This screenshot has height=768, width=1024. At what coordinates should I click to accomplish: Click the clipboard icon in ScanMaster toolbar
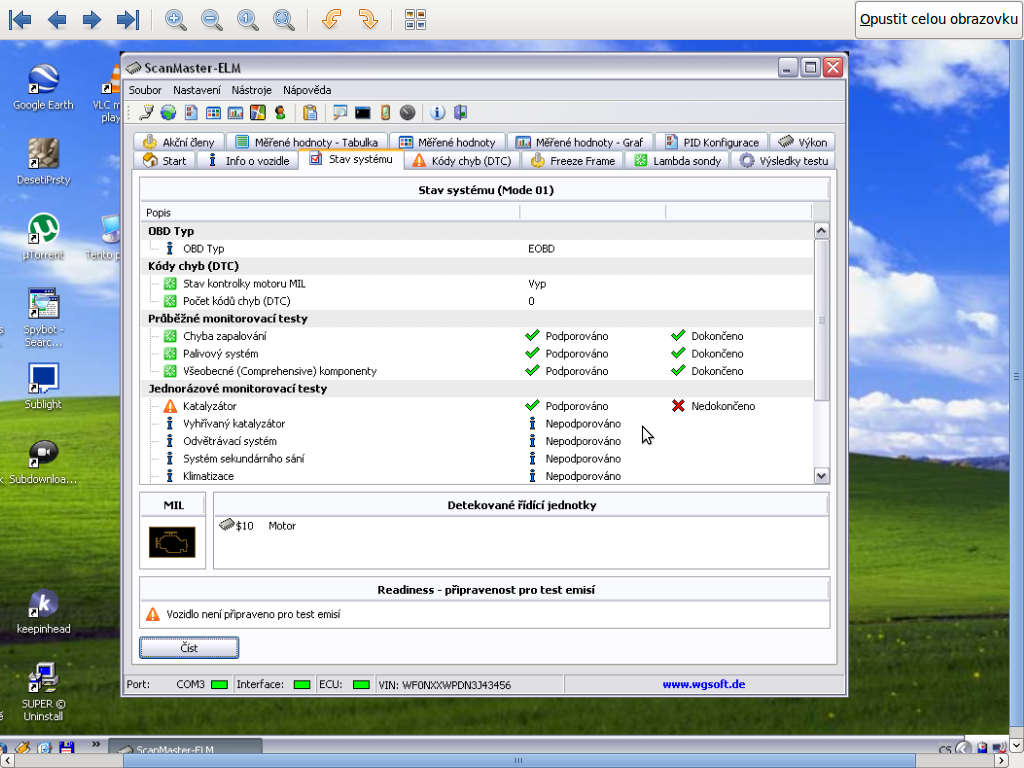point(310,113)
